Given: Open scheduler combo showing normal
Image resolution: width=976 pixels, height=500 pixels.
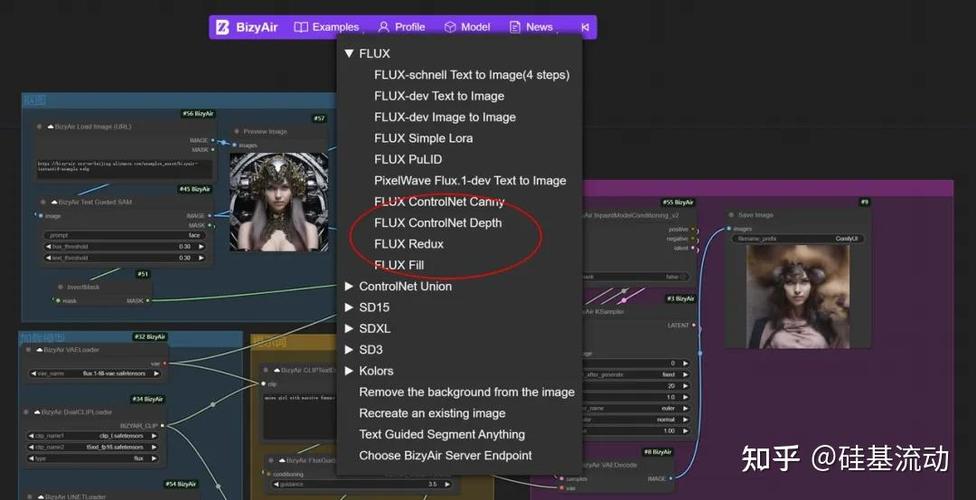Looking at the screenshot, I should (x=636, y=420).
